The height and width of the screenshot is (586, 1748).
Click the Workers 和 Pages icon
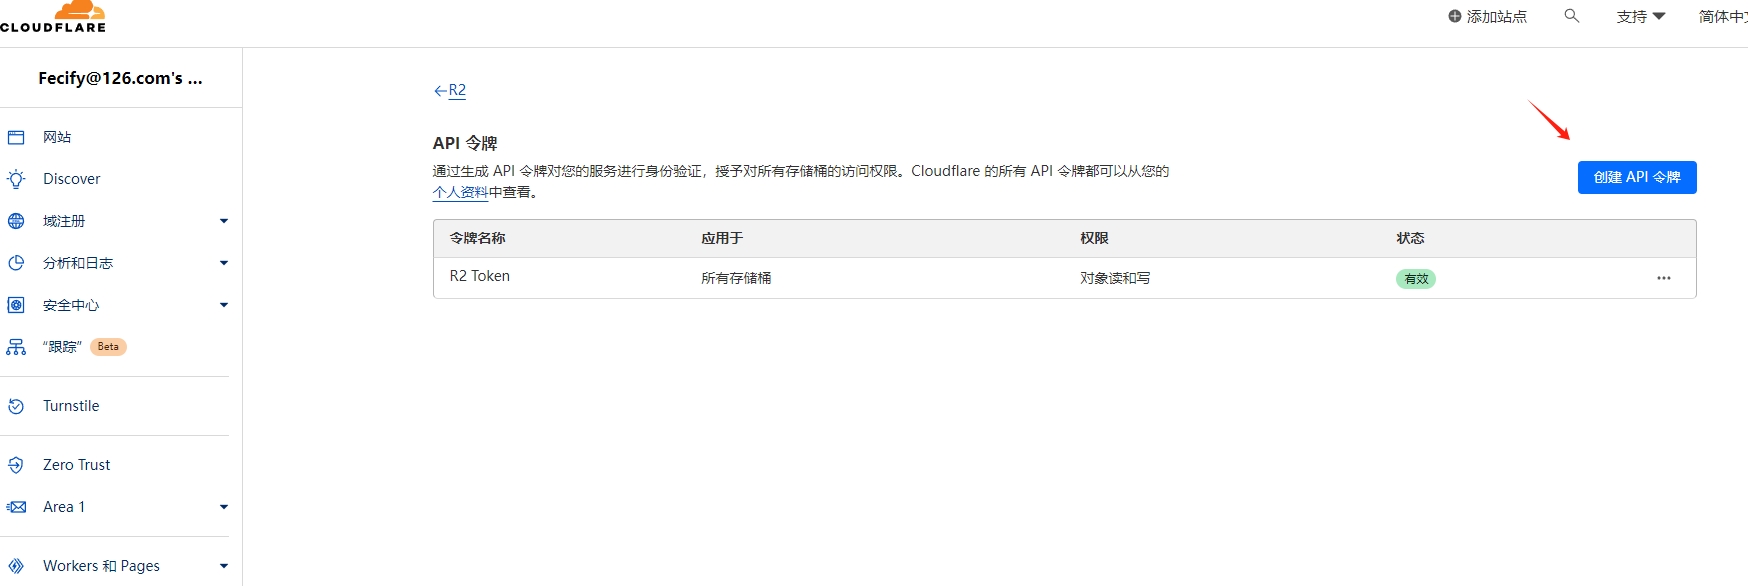pos(16,566)
